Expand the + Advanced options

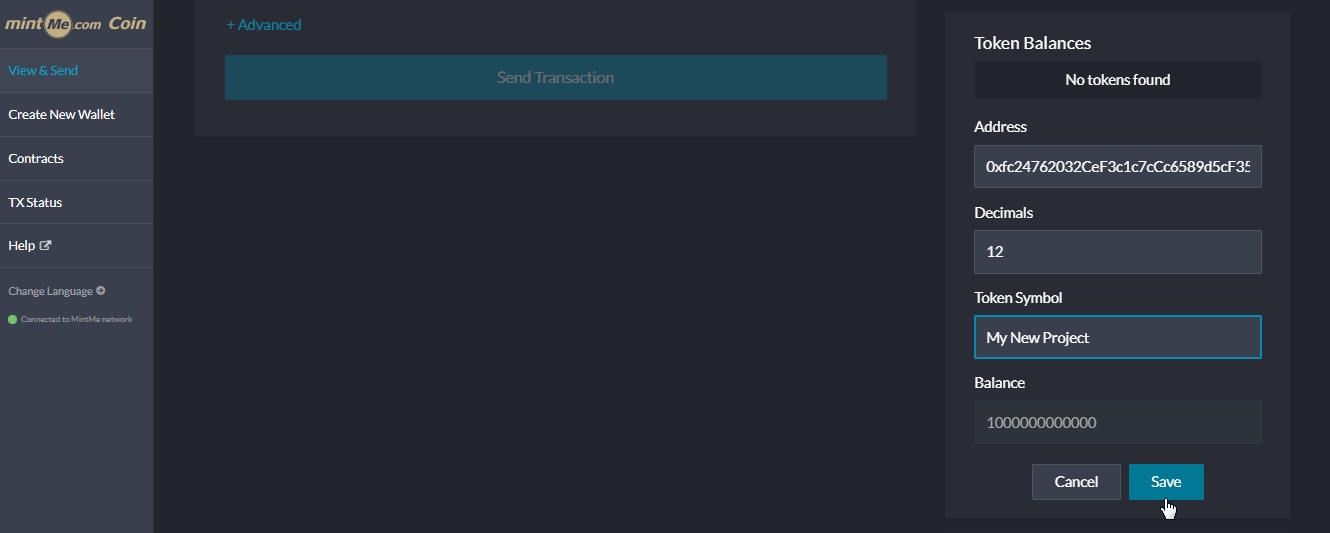click(264, 25)
